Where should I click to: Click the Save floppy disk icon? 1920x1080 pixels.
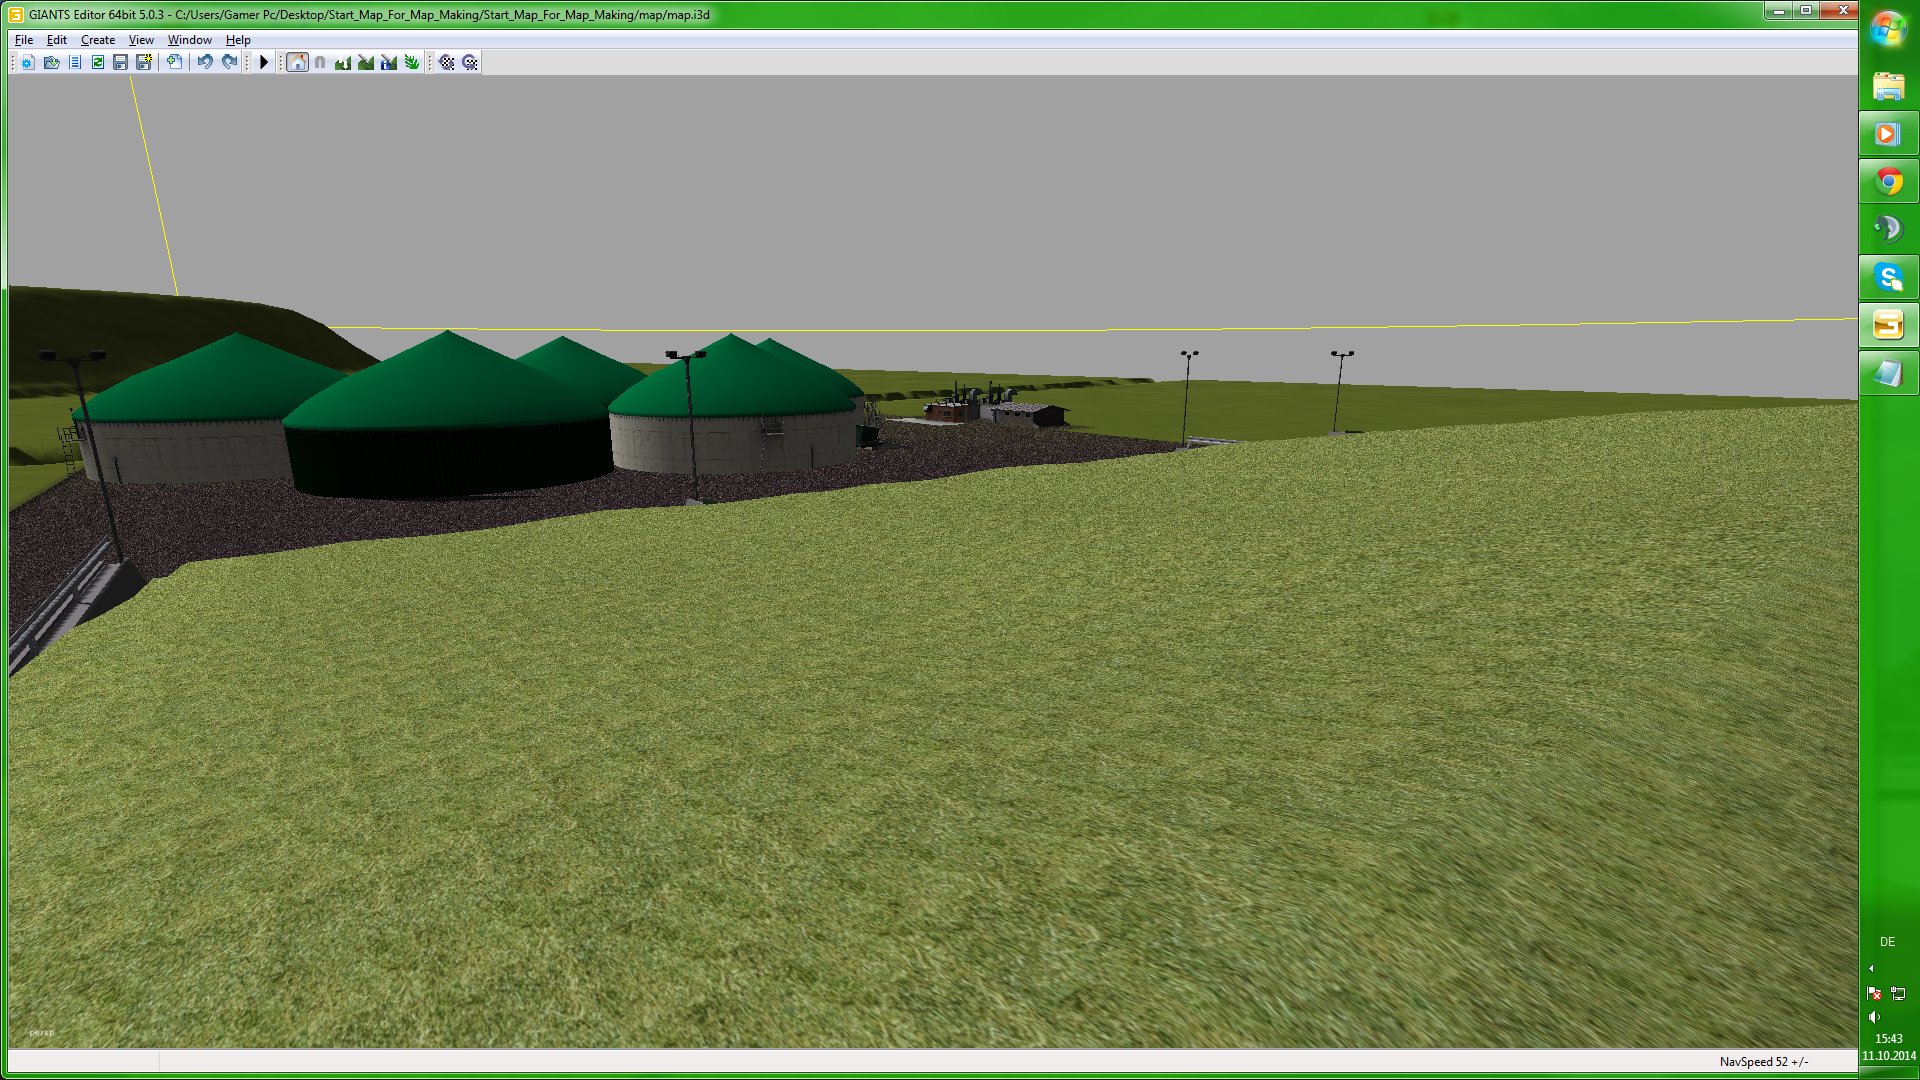(120, 62)
